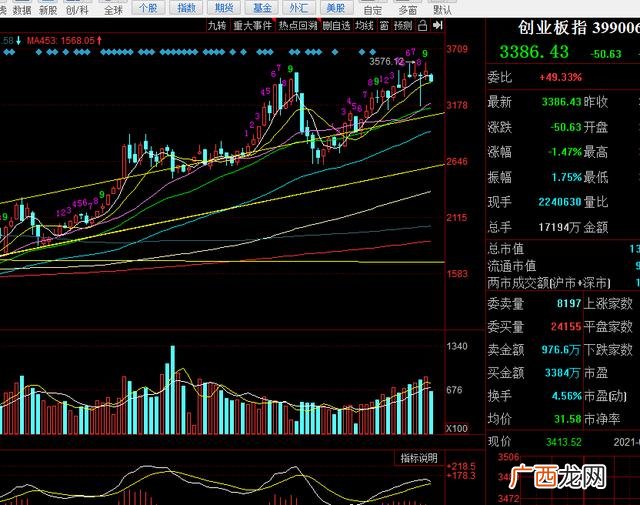640x505 pixels.
Task: Open the 外汇 forex tab
Action: point(299,7)
